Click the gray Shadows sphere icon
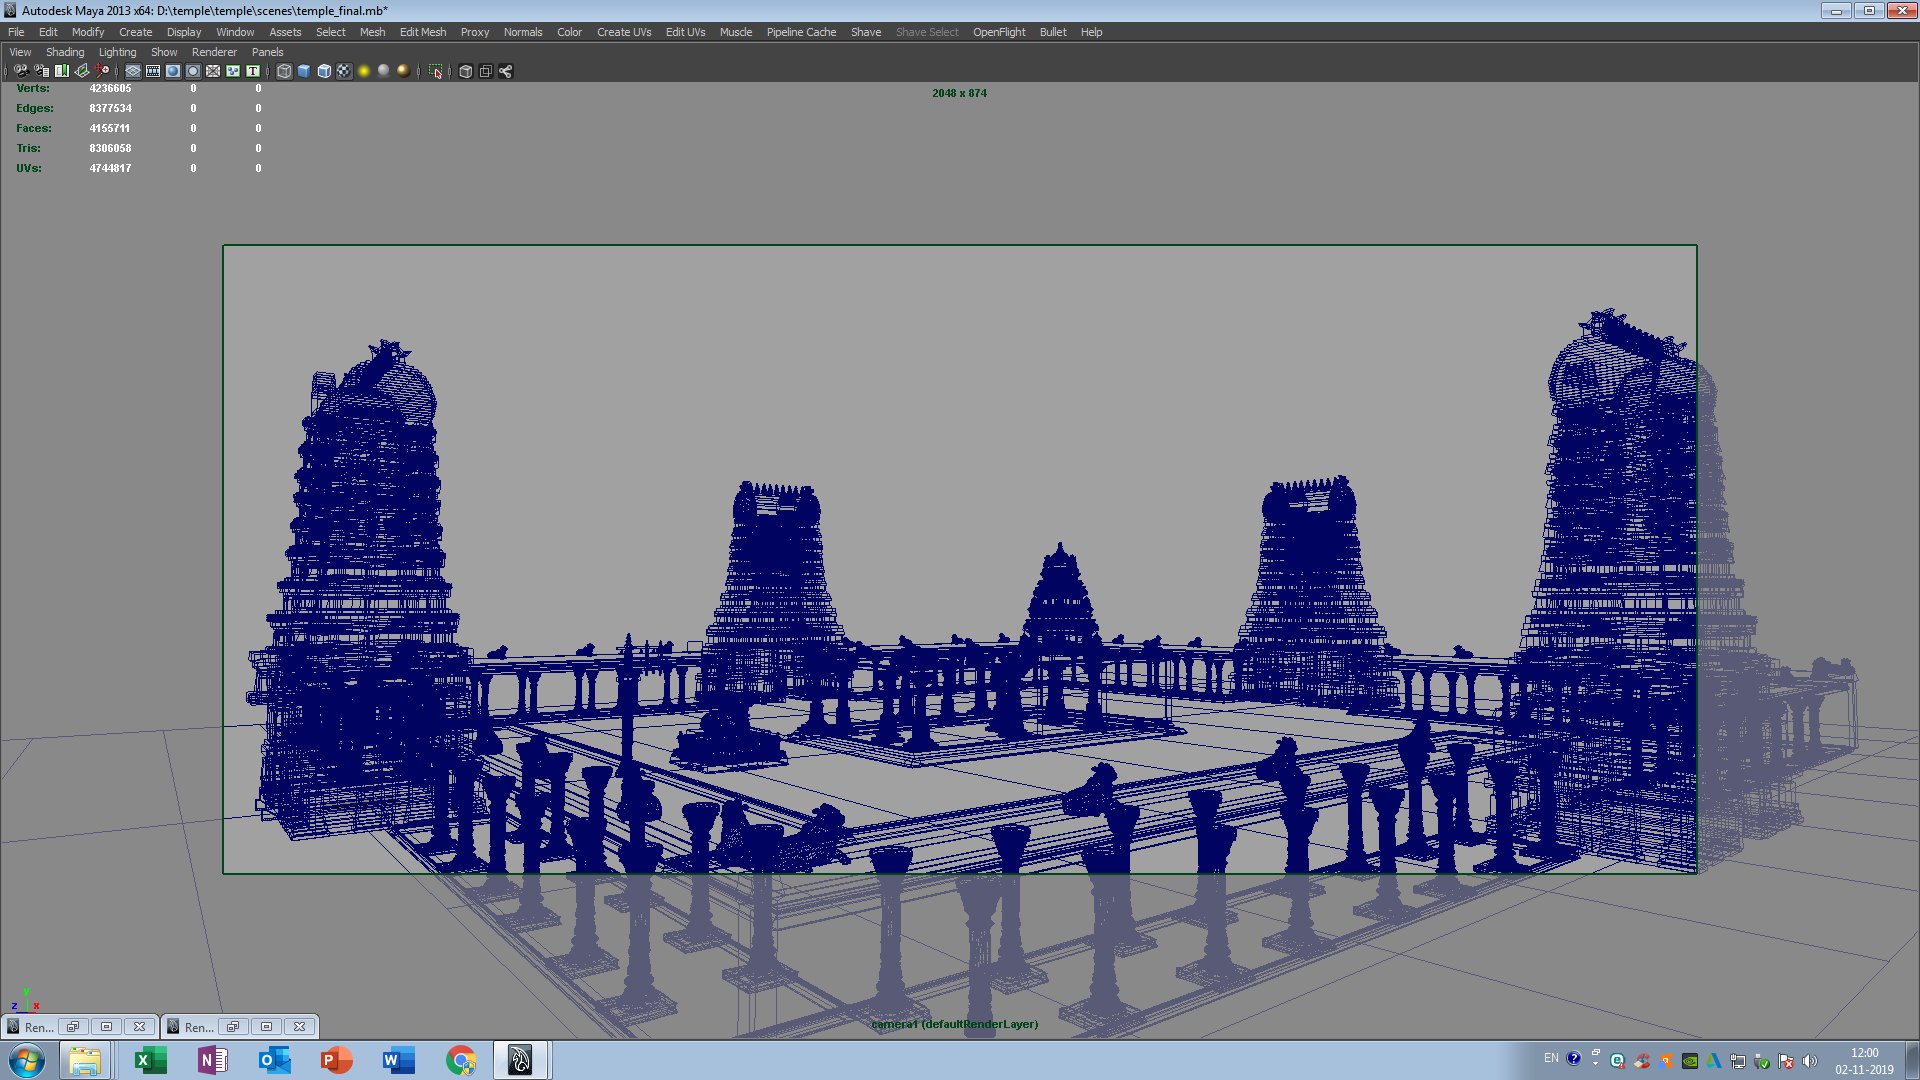This screenshot has width=1920, height=1080. [383, 71]
